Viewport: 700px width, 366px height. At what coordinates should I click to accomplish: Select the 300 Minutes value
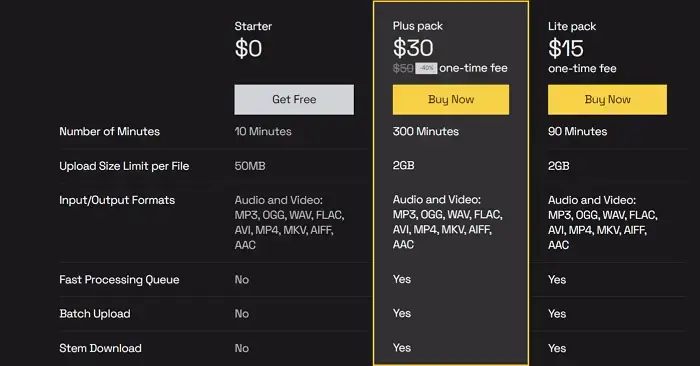point(425,131)
